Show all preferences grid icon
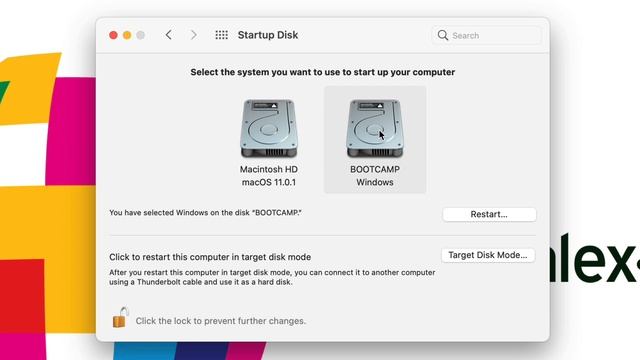Image resolution: width=640 pixels, height=360 pixels. pos(222,35)
